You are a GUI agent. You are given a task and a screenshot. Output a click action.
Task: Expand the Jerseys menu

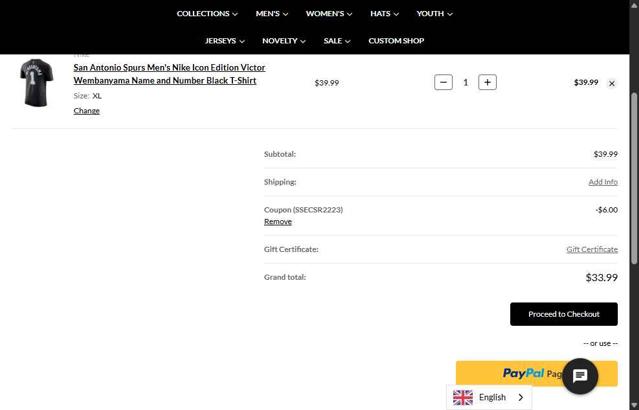(225, 41)
